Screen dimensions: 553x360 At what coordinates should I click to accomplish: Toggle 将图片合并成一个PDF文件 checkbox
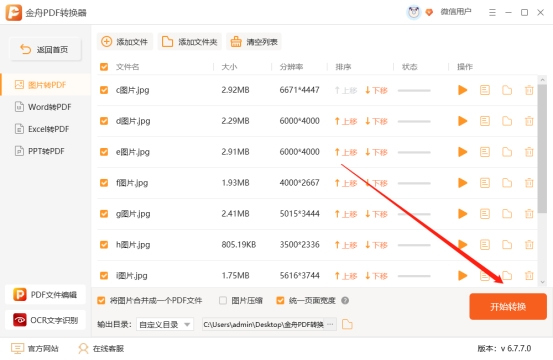coord(101,301)
